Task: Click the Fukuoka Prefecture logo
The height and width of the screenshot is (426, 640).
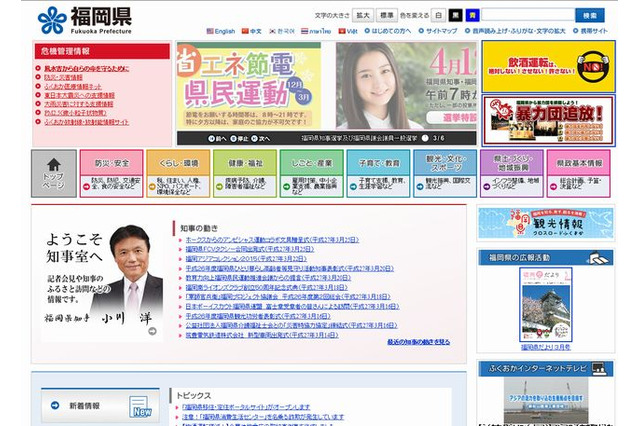Action: pyautogui.click(x=85, y=20)
